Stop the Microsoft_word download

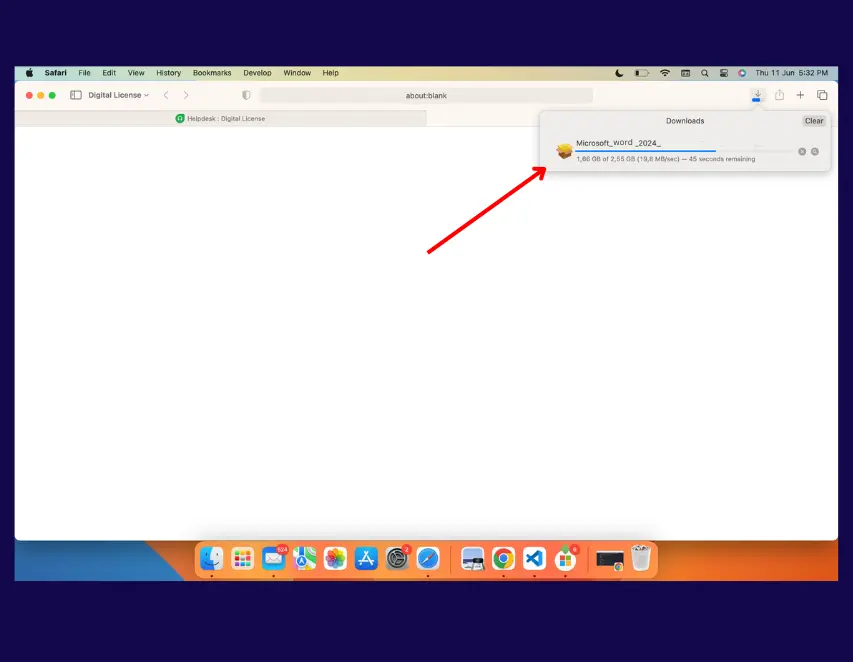point(802,152)
